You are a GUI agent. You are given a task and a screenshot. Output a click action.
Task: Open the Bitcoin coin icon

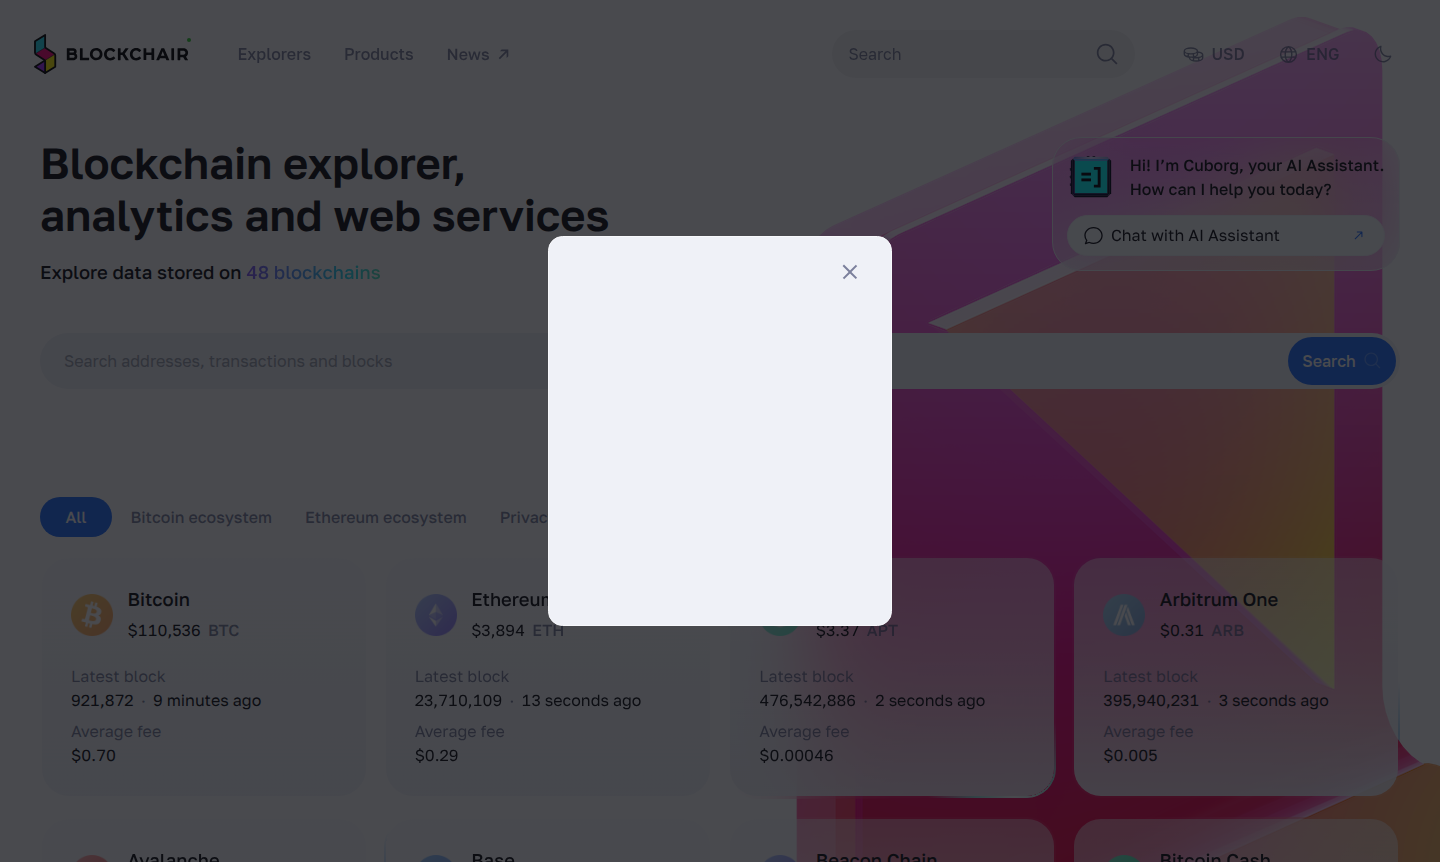[x=92, y=614]
